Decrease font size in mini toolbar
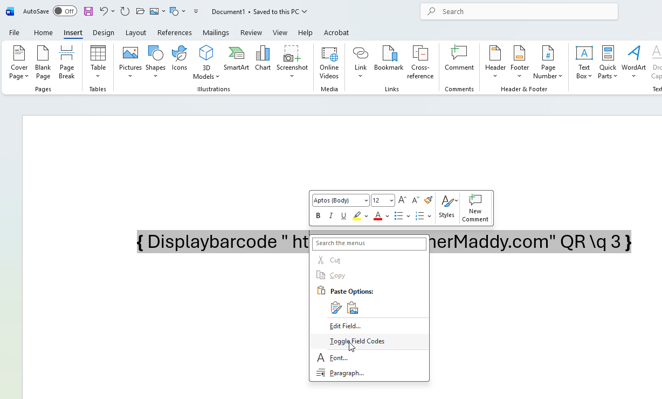 (x=415, y=200)
